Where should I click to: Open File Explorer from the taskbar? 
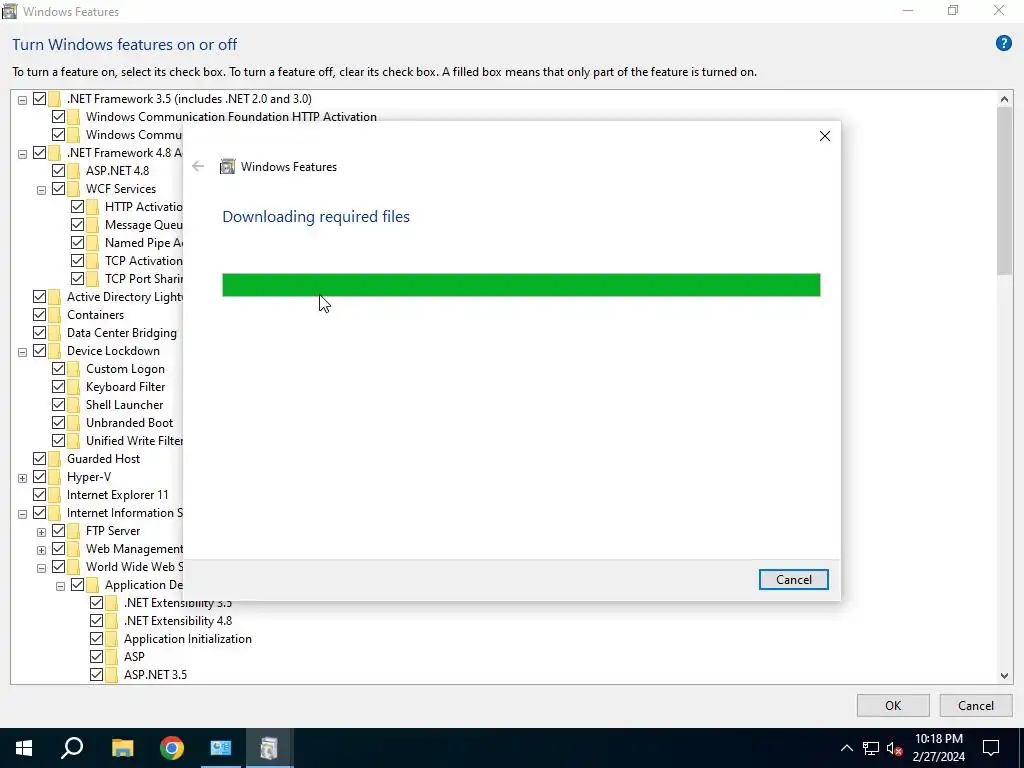[x=122, y=748]
